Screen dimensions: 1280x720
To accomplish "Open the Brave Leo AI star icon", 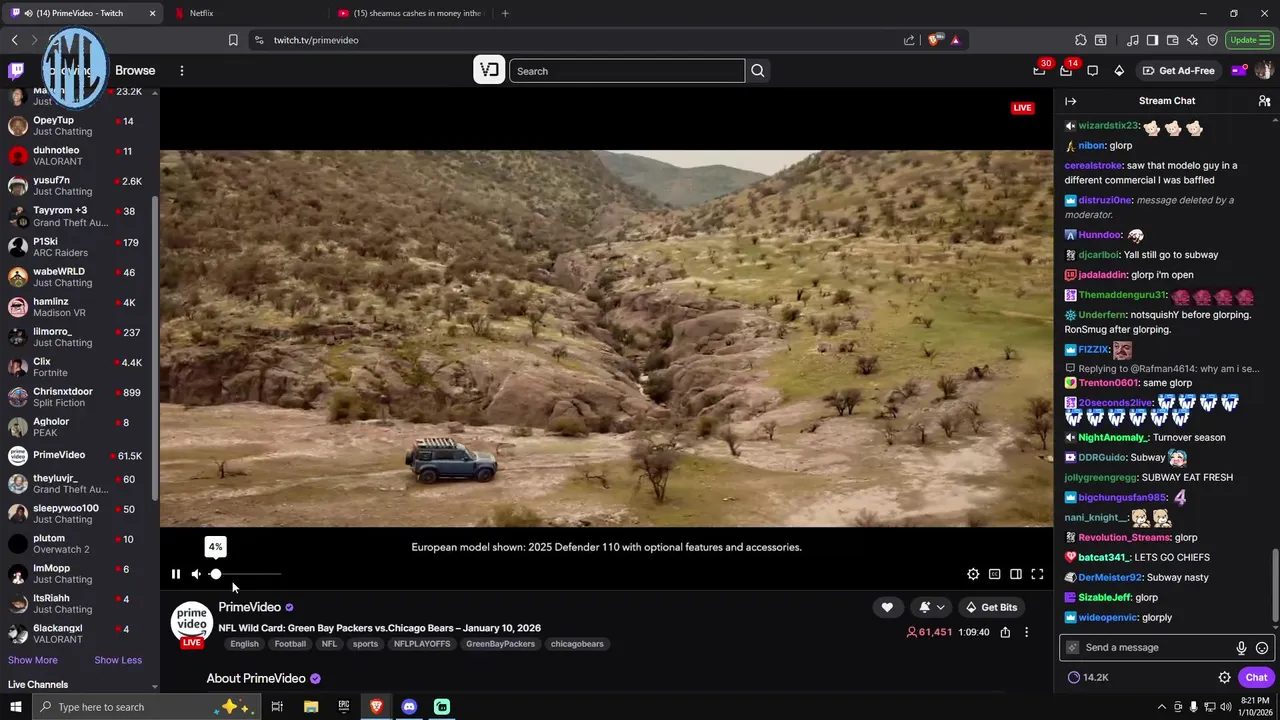I will (x=1193, y=40).
